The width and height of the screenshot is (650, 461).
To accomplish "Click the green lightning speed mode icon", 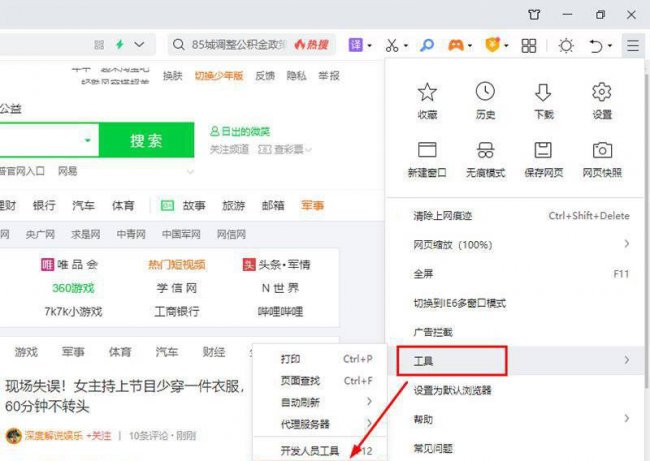I will (120, 44).
